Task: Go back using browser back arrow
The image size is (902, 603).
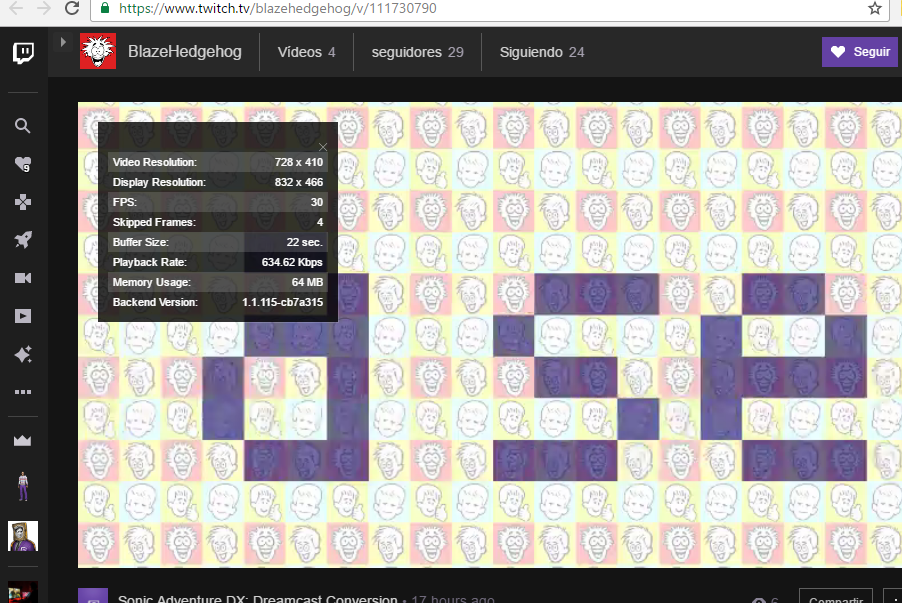Action: [16, 8]
